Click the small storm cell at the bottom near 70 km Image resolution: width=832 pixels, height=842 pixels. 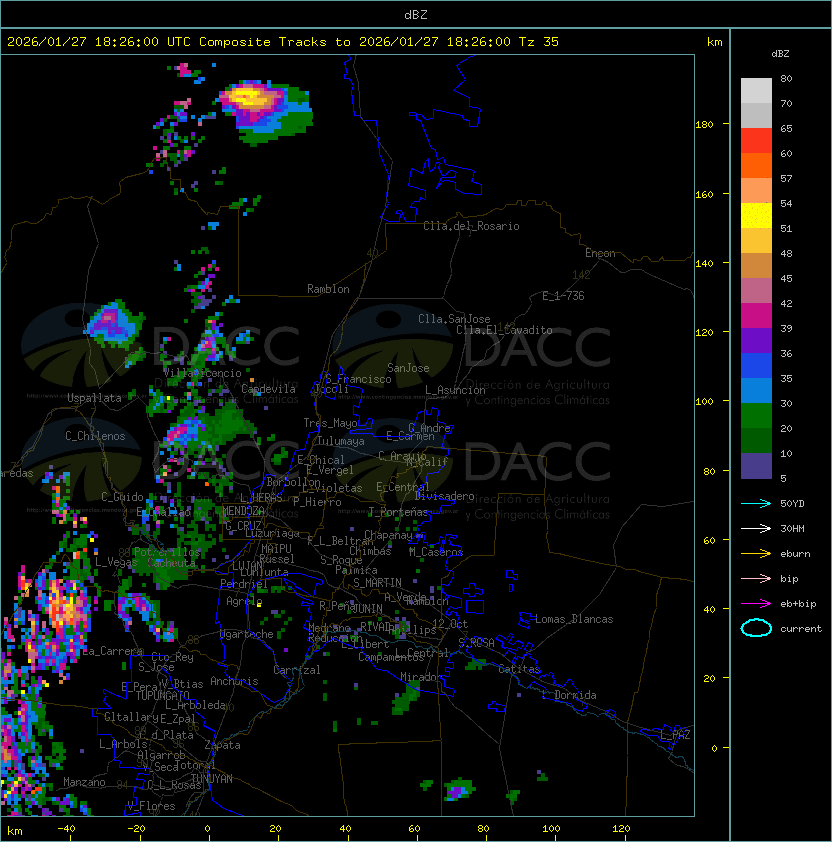click(459, 788)
